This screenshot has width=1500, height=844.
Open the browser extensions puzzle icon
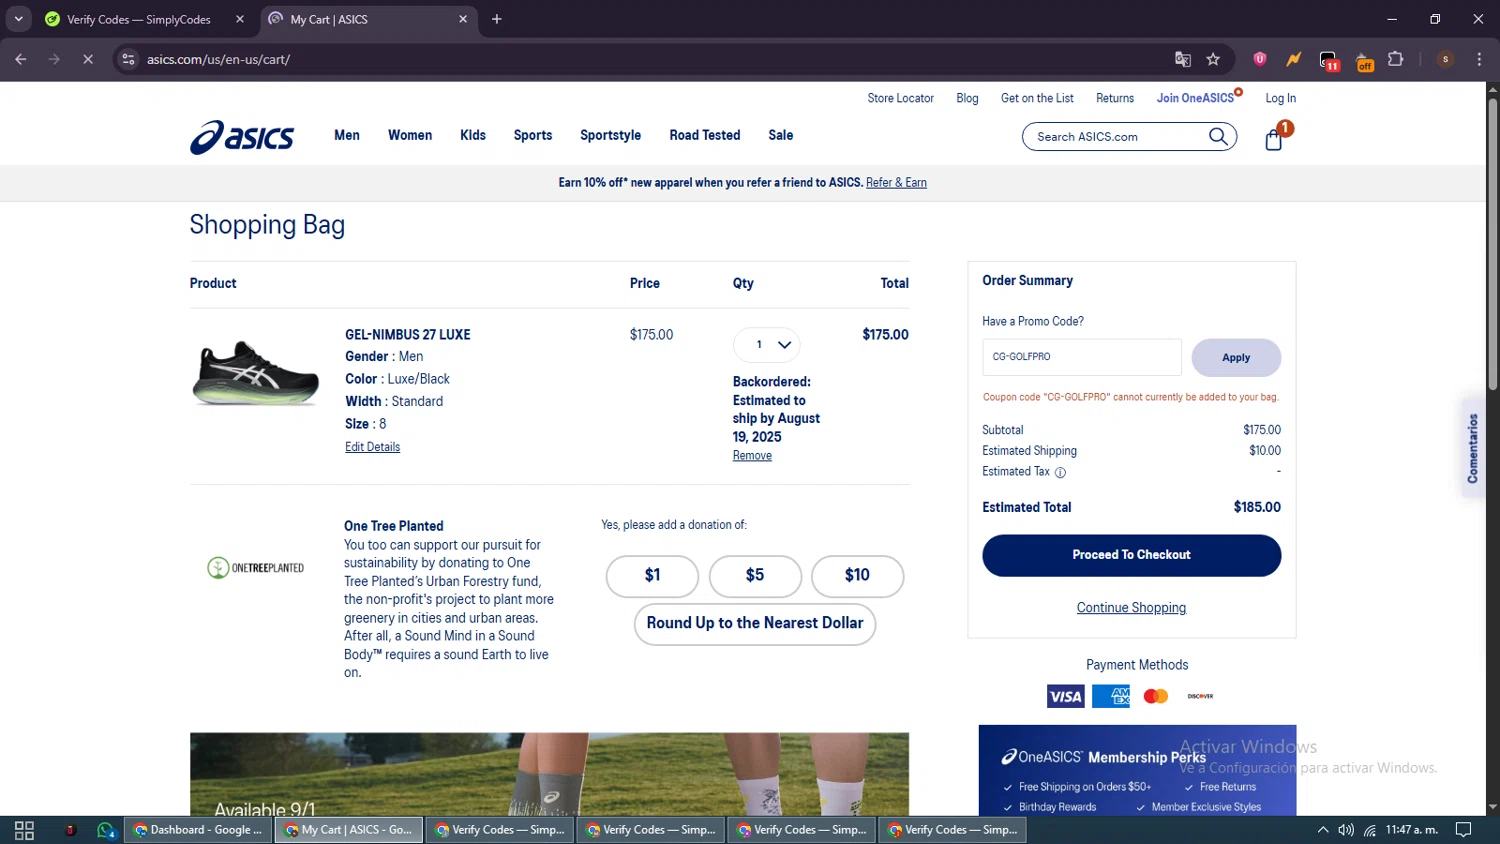pyautogui.click(x=1396, y=59)
